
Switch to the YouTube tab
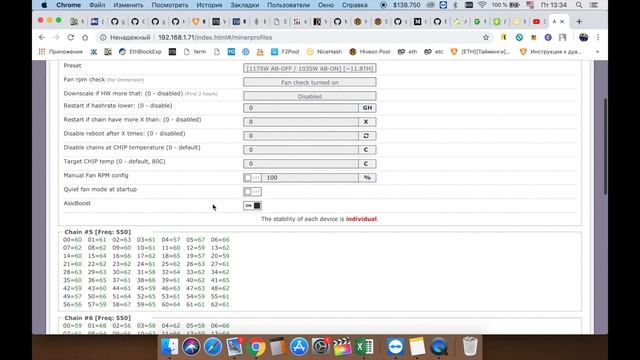tap(536, 22)
